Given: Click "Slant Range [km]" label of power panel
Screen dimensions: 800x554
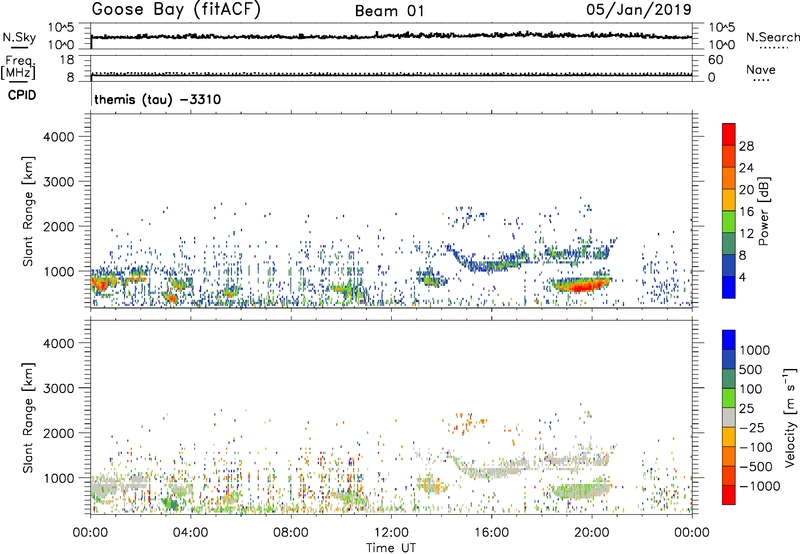Looking at the screenshot, I should click(28, 211).
